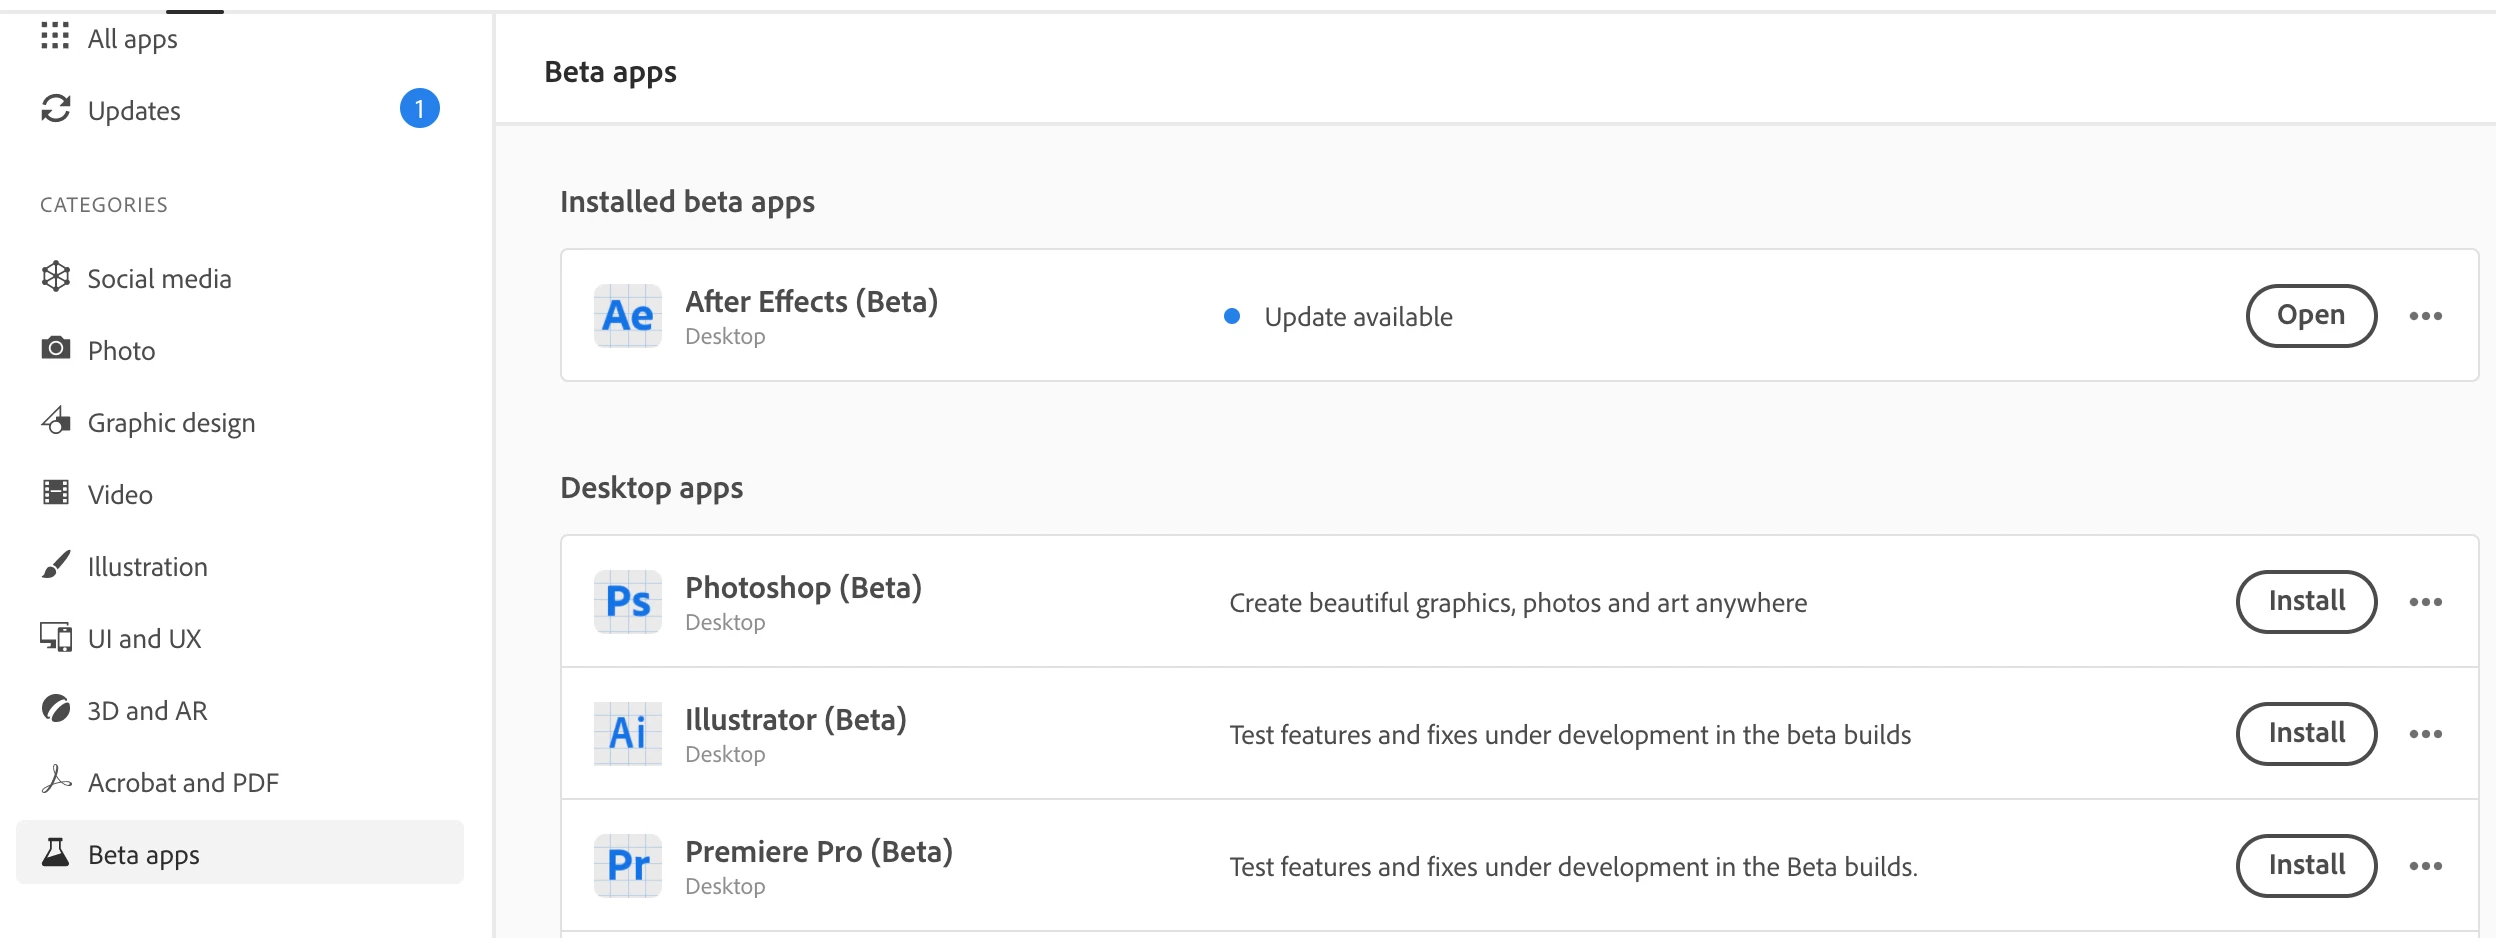Screen dimensions: 2496x938
Task: Click the Video filmstrip icon
Action: 56,492
